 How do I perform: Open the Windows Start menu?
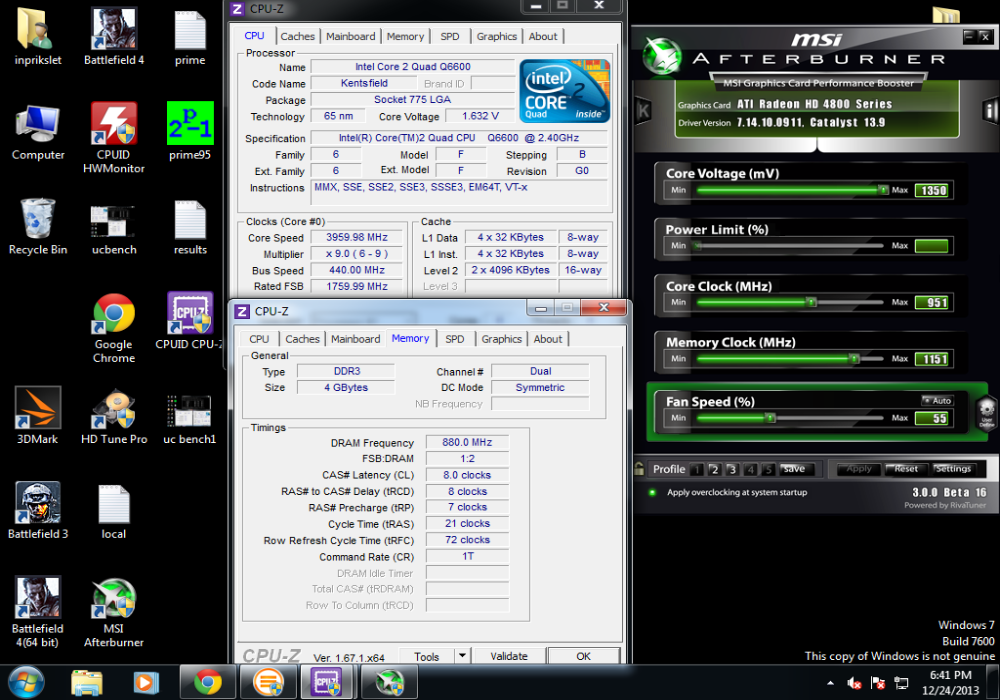26,682
